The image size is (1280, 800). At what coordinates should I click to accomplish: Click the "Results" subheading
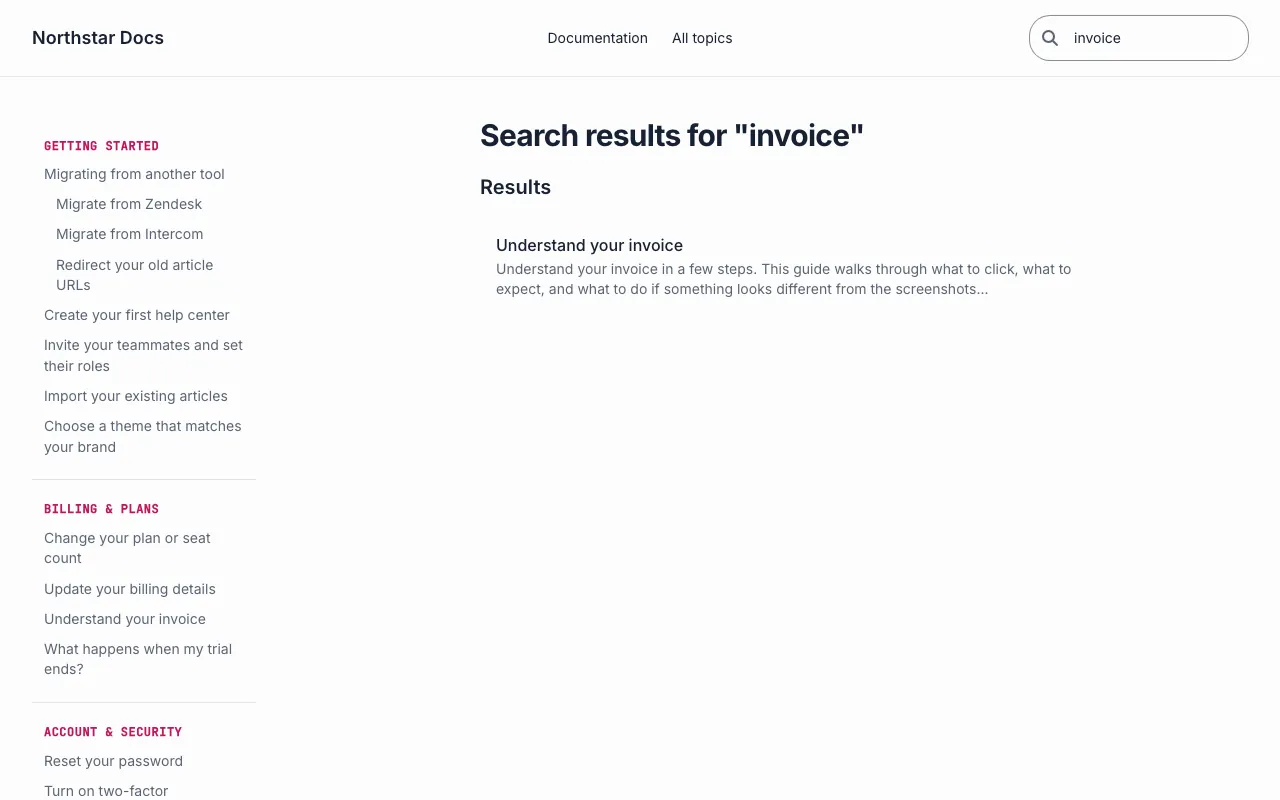pos(515,187)
